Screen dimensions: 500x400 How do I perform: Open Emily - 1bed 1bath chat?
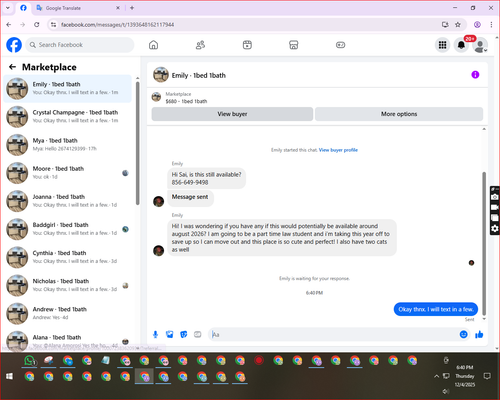(68, 89)
